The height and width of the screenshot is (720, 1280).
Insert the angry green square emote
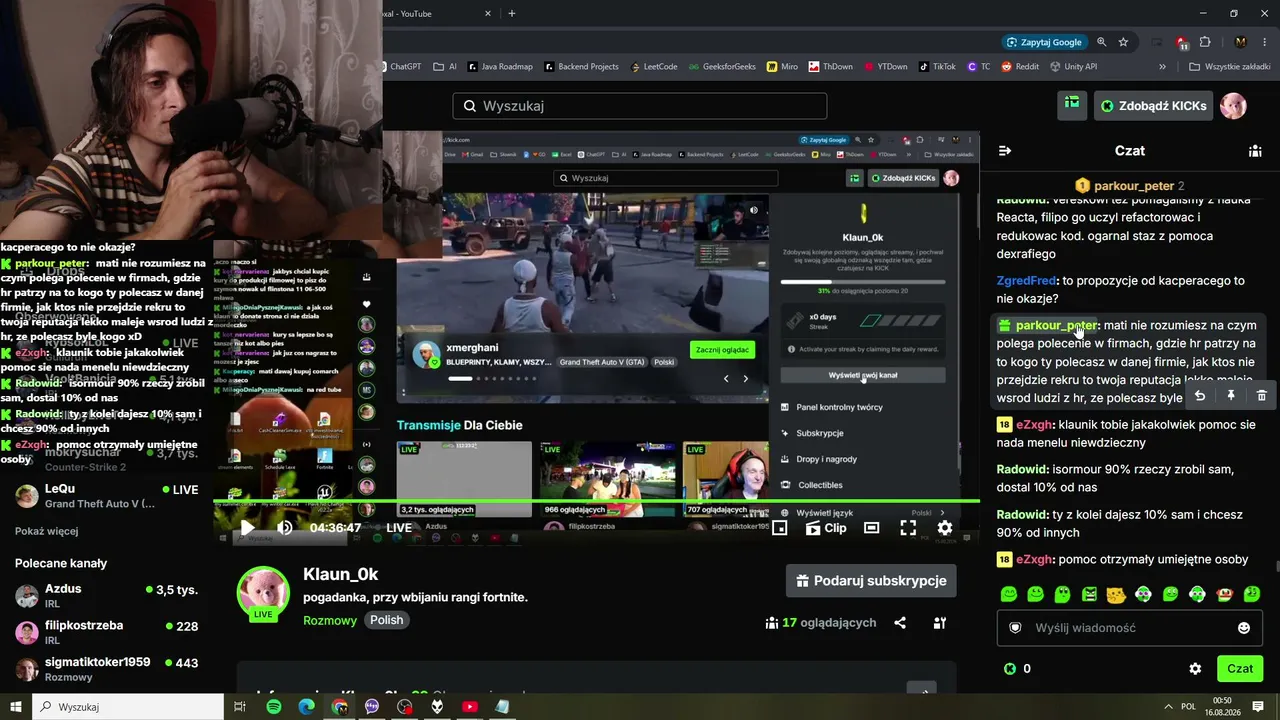[1089, 595]
